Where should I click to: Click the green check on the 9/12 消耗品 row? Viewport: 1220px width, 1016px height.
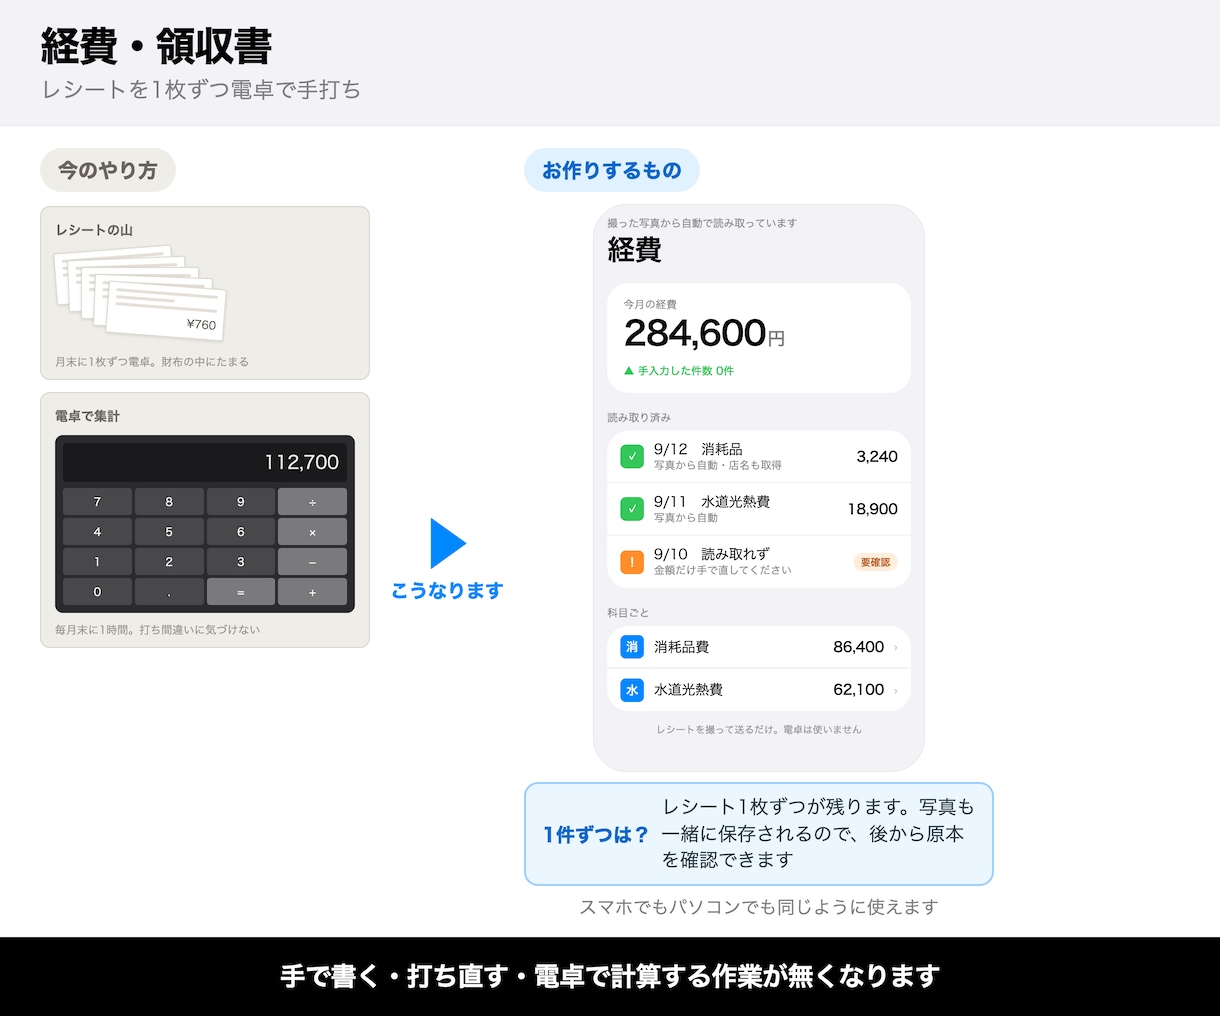[x=632, y=457]
